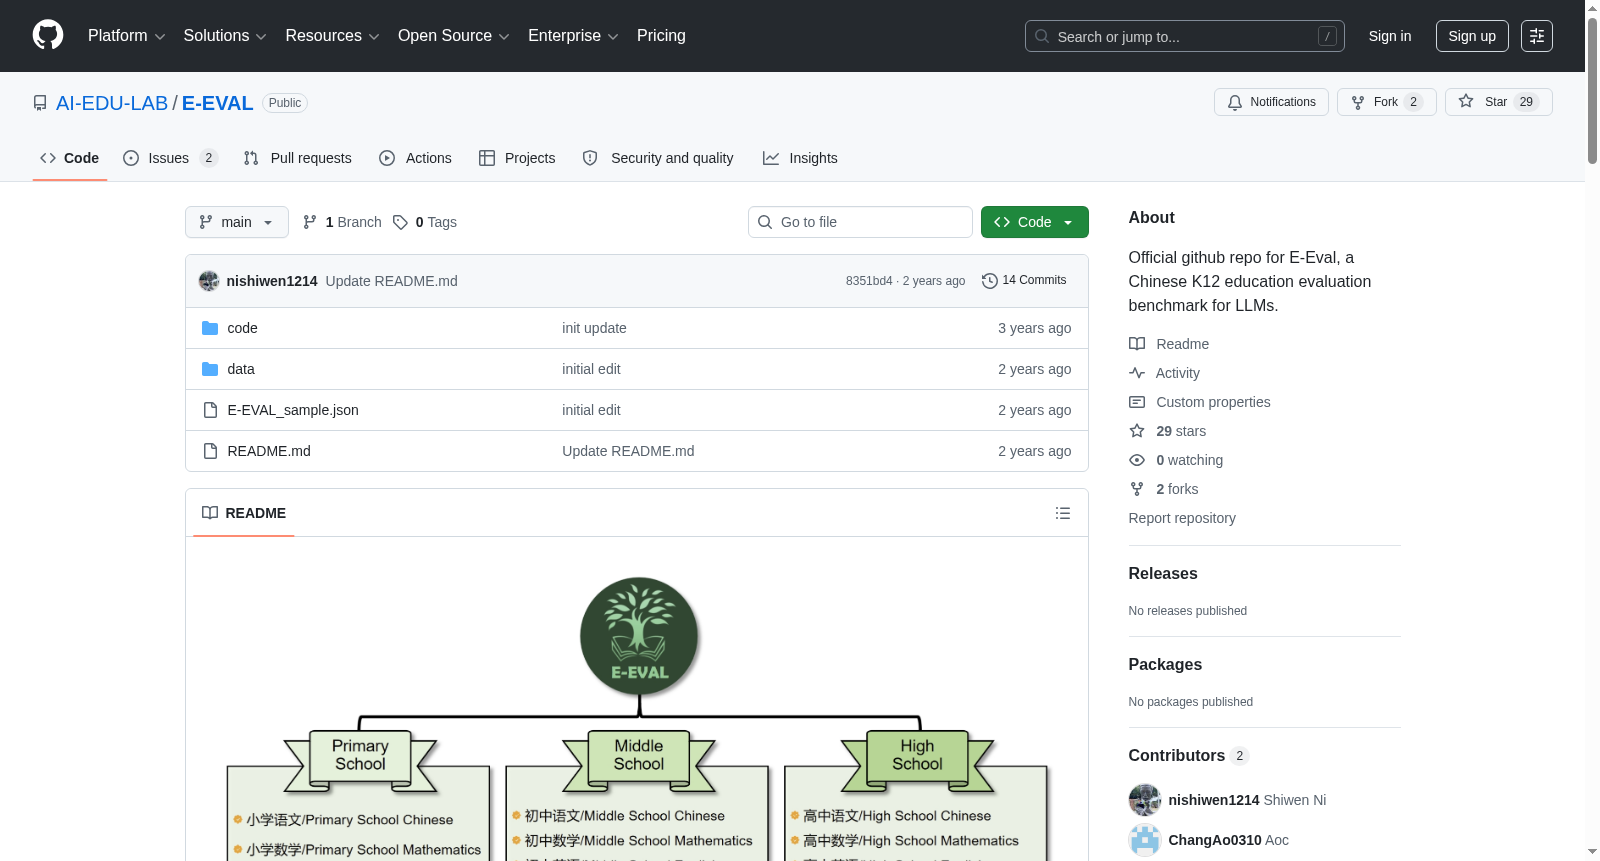Click the Pricing link
The image size is (1600, 861).
point(661,36)
